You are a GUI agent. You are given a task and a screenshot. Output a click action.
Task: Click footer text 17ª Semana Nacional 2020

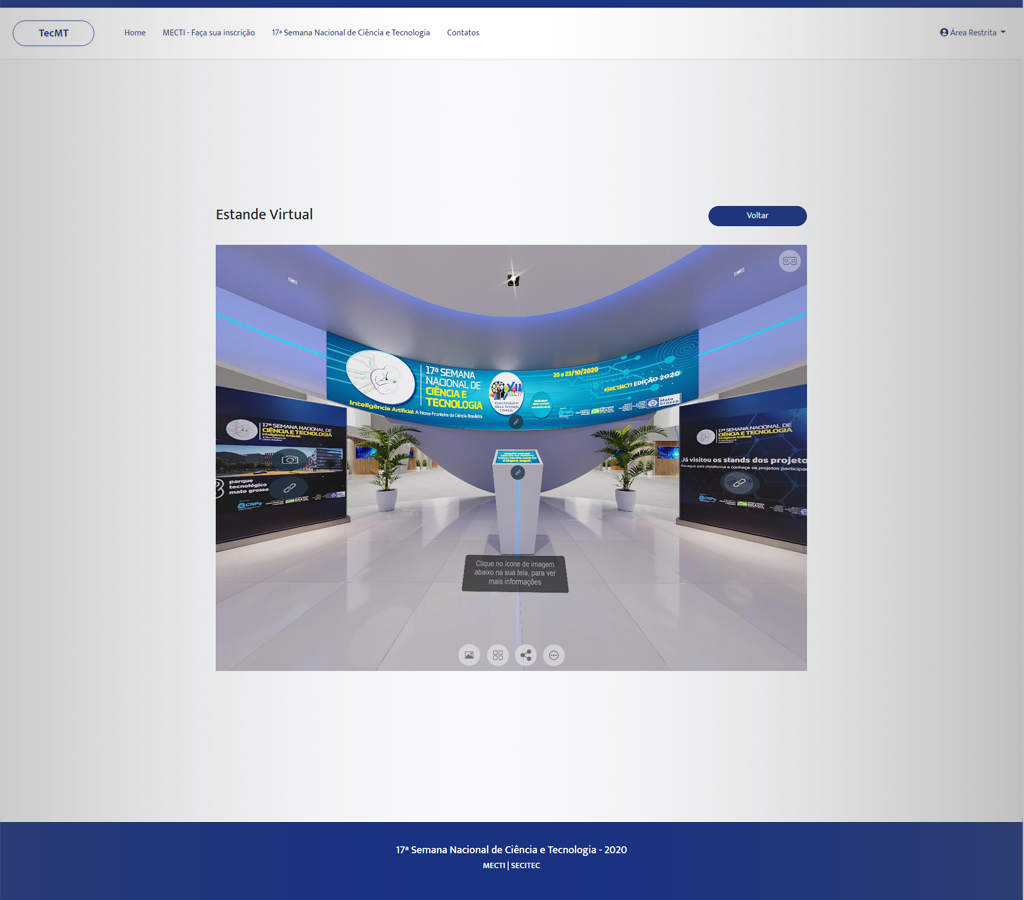(x=511, y=850)
